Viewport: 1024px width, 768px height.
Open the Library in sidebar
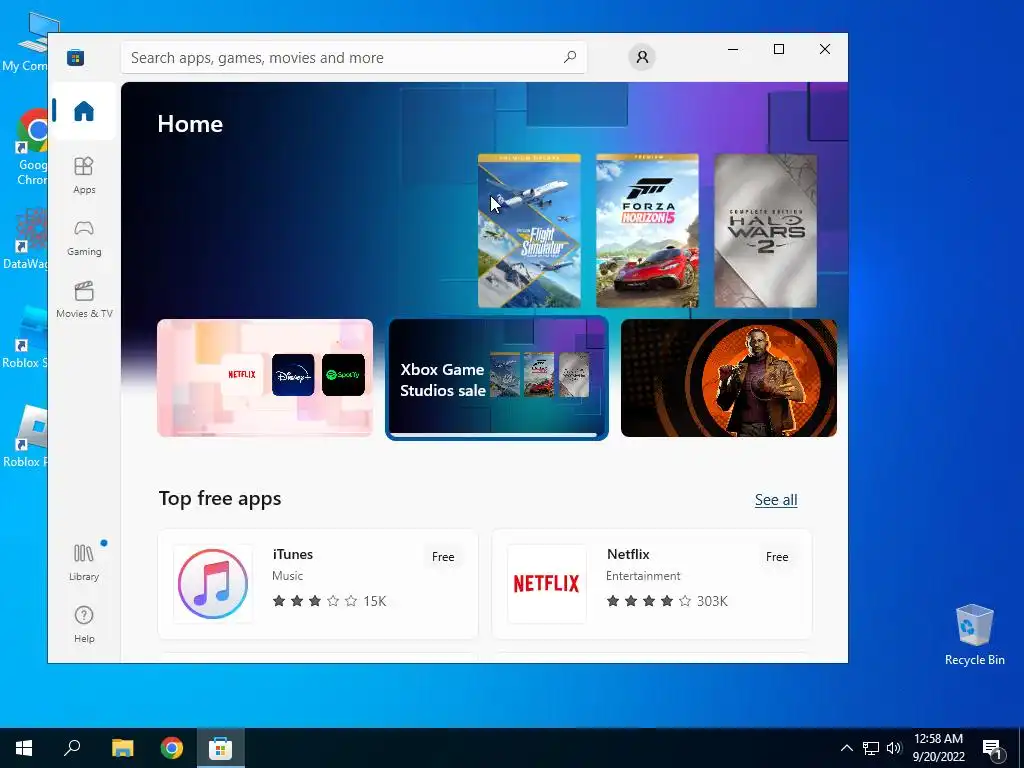(x=84, y=562)
